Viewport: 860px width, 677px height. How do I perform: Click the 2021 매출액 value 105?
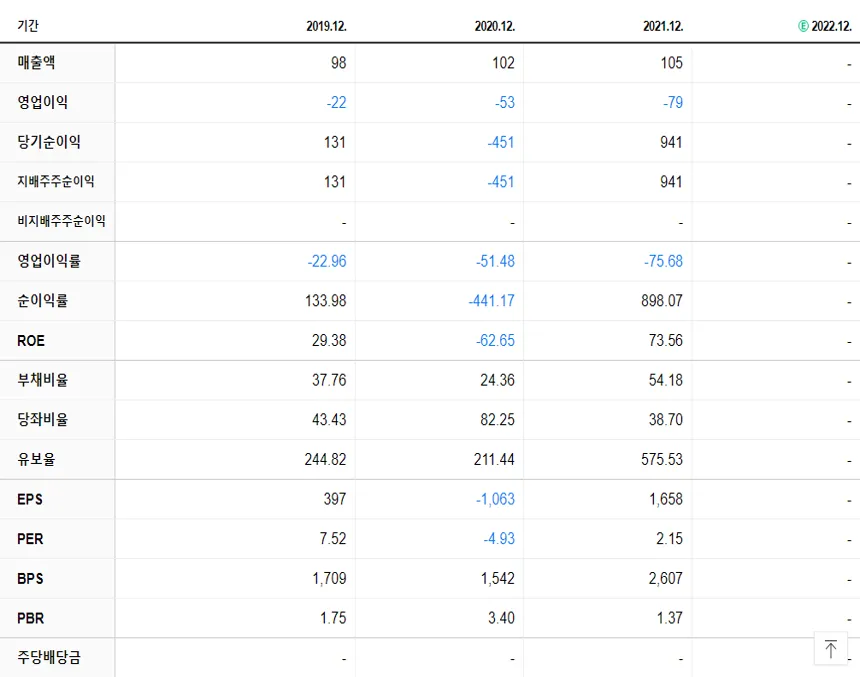coord(672,63)
